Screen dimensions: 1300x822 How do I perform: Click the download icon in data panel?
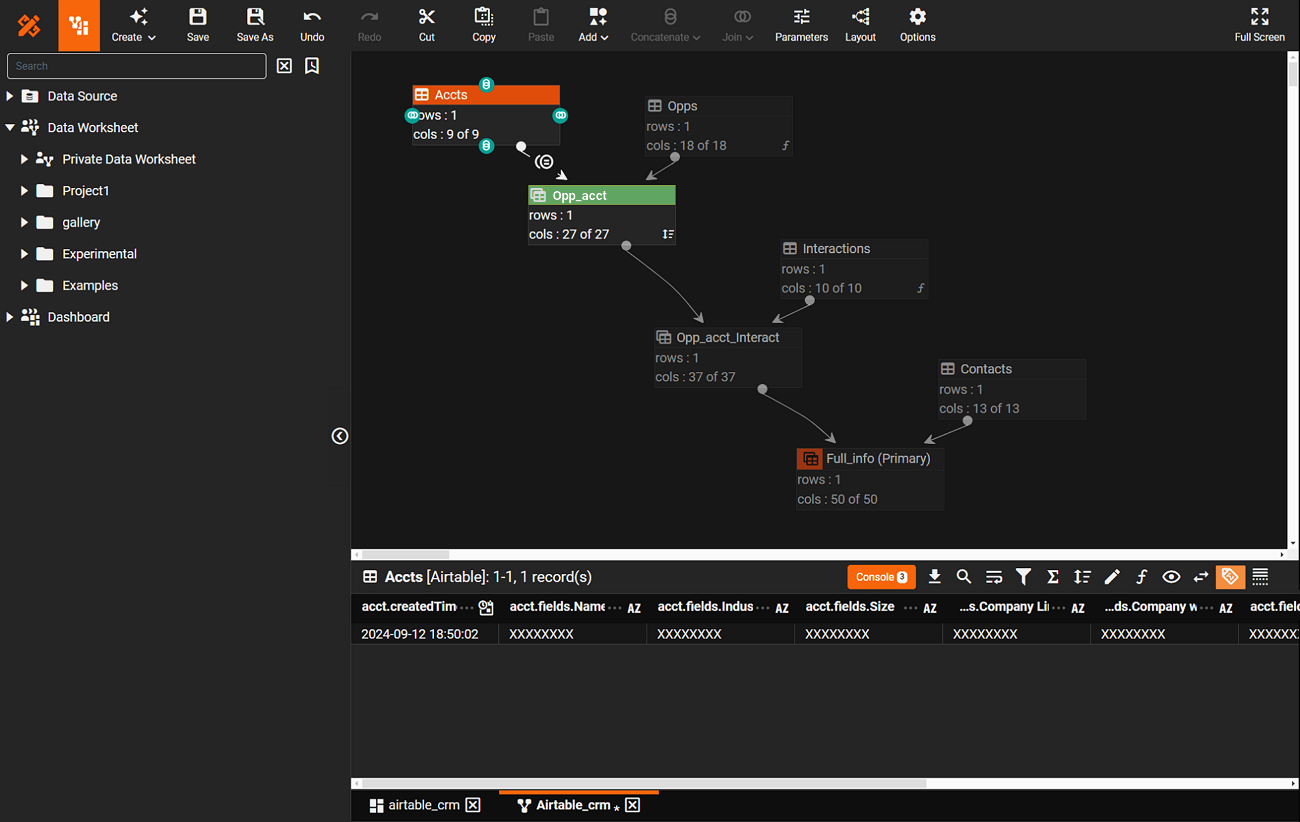coord(934,577)
